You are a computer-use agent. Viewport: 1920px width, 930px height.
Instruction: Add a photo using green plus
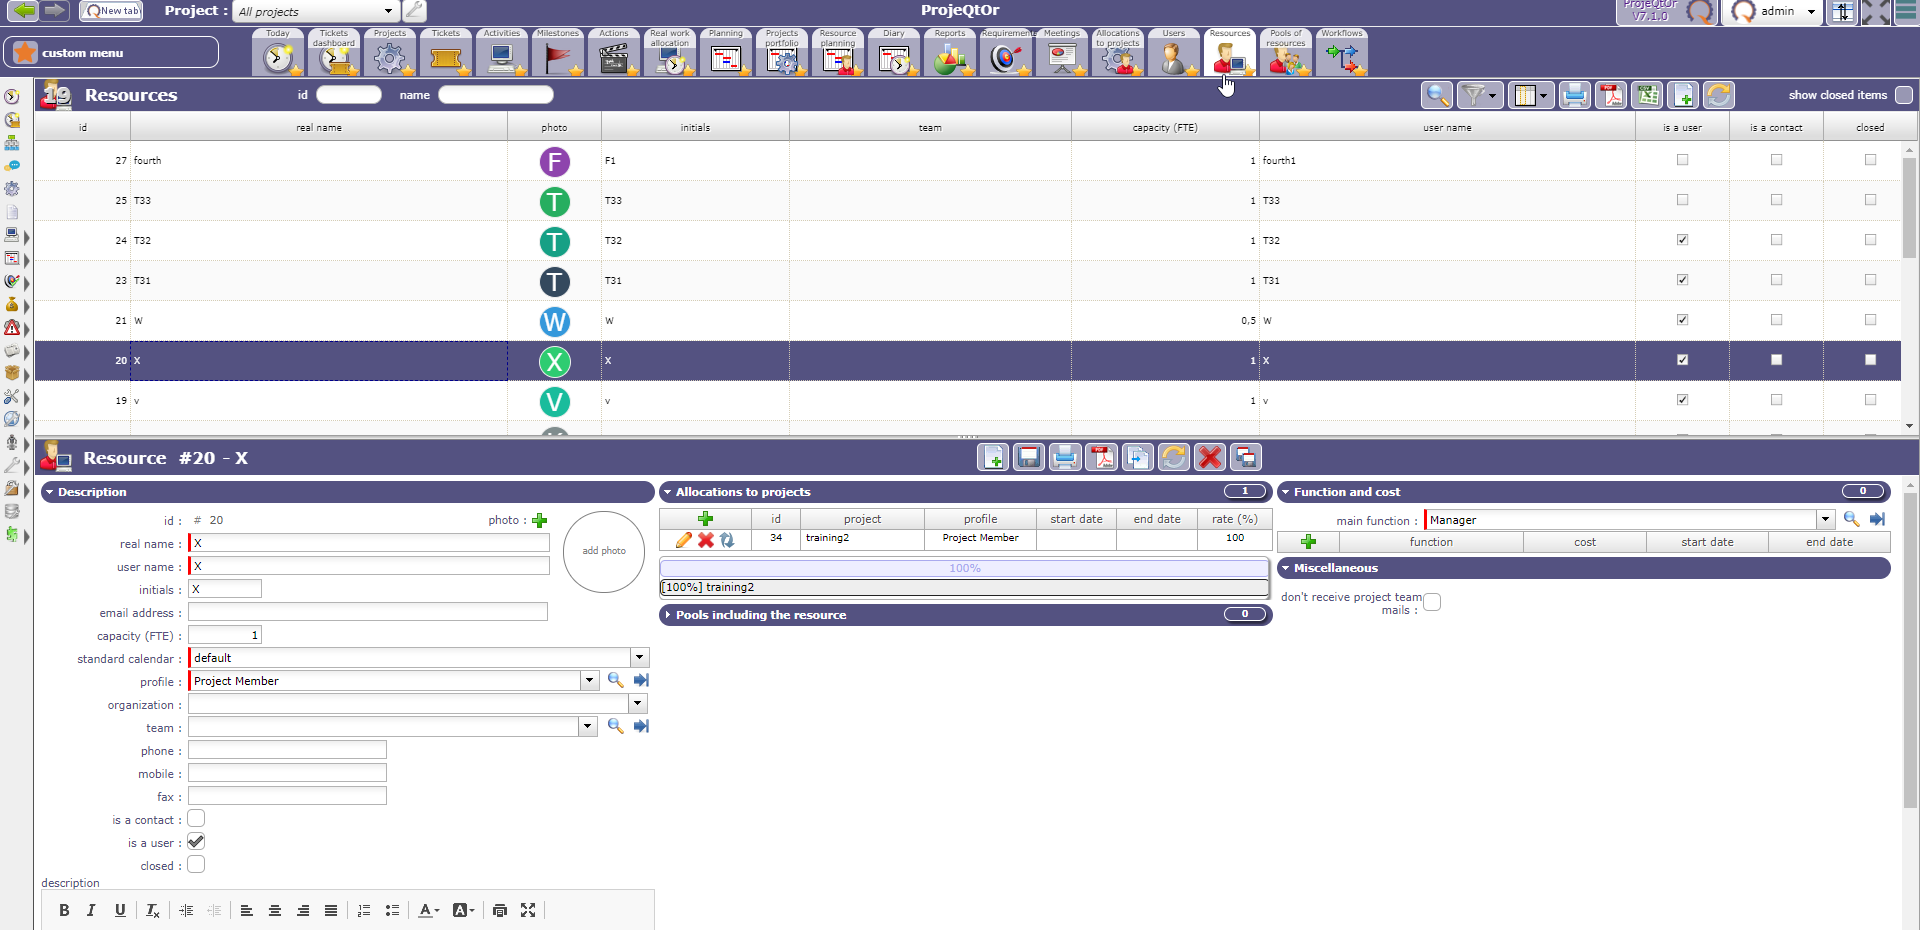point(540,520)
